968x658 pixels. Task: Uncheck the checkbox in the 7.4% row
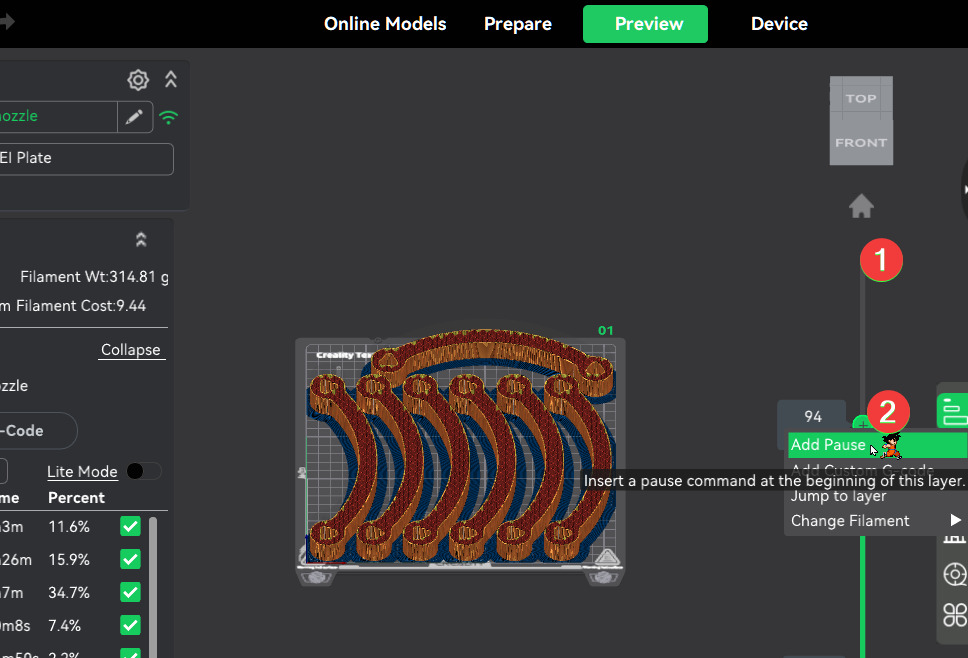coord(130,625)
